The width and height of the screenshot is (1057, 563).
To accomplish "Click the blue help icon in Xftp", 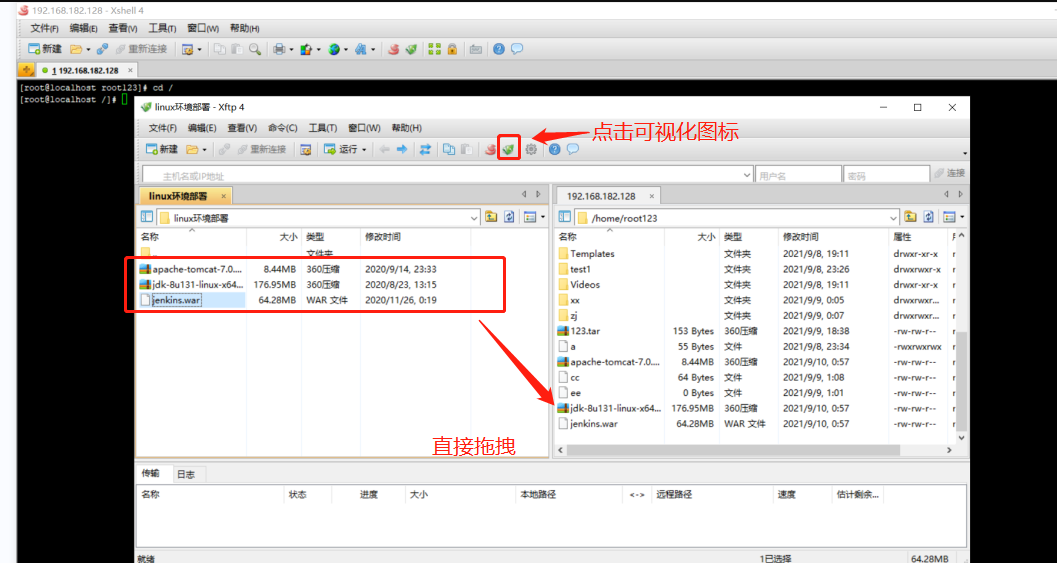I will click(x=555, y=149).
